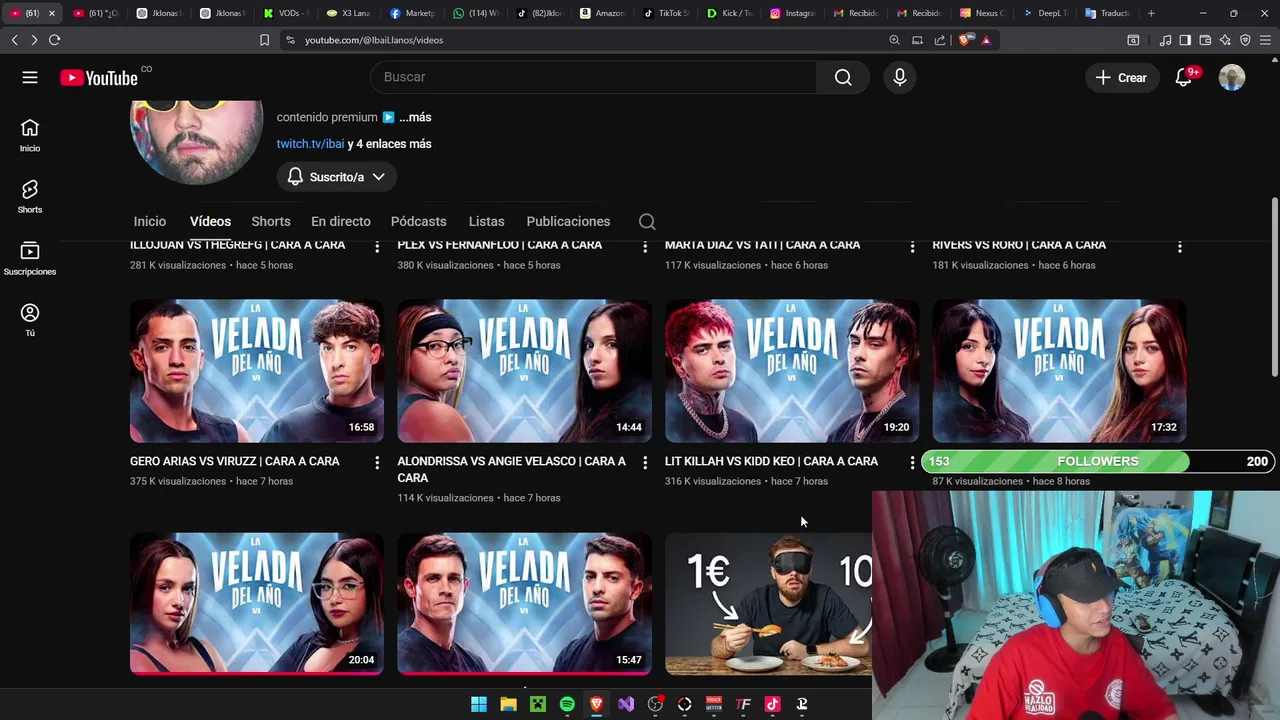The height and width of the screenshot is (720, 1280).
Task: Switch to the DeepL browser tab
Action: point(1046,13)
